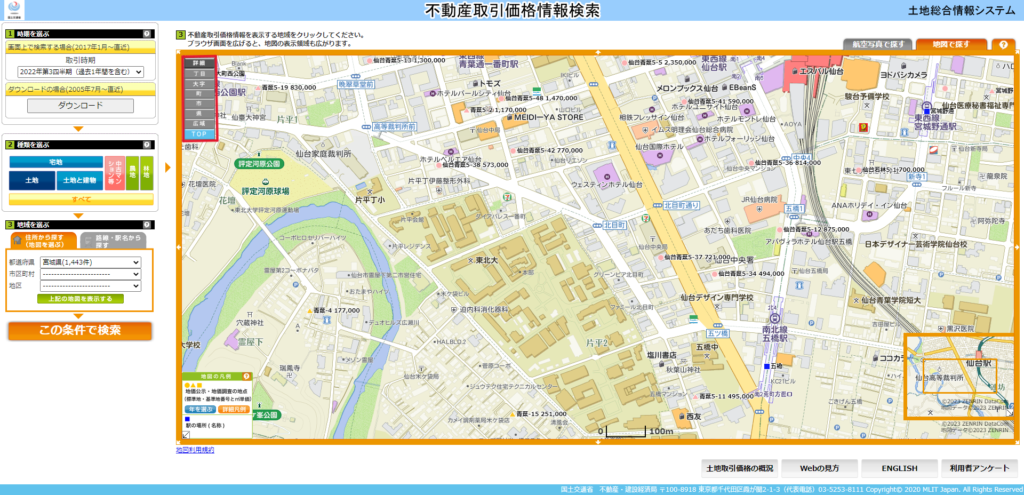Select the 宅地 property type
The height and width of the screenshot is (495, 1024).
pos(56,162)
